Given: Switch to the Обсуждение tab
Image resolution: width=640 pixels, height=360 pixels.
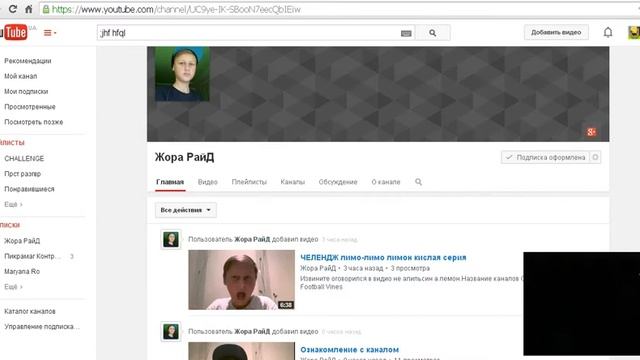Looking at the screenshot, I should tap(338, 182).
